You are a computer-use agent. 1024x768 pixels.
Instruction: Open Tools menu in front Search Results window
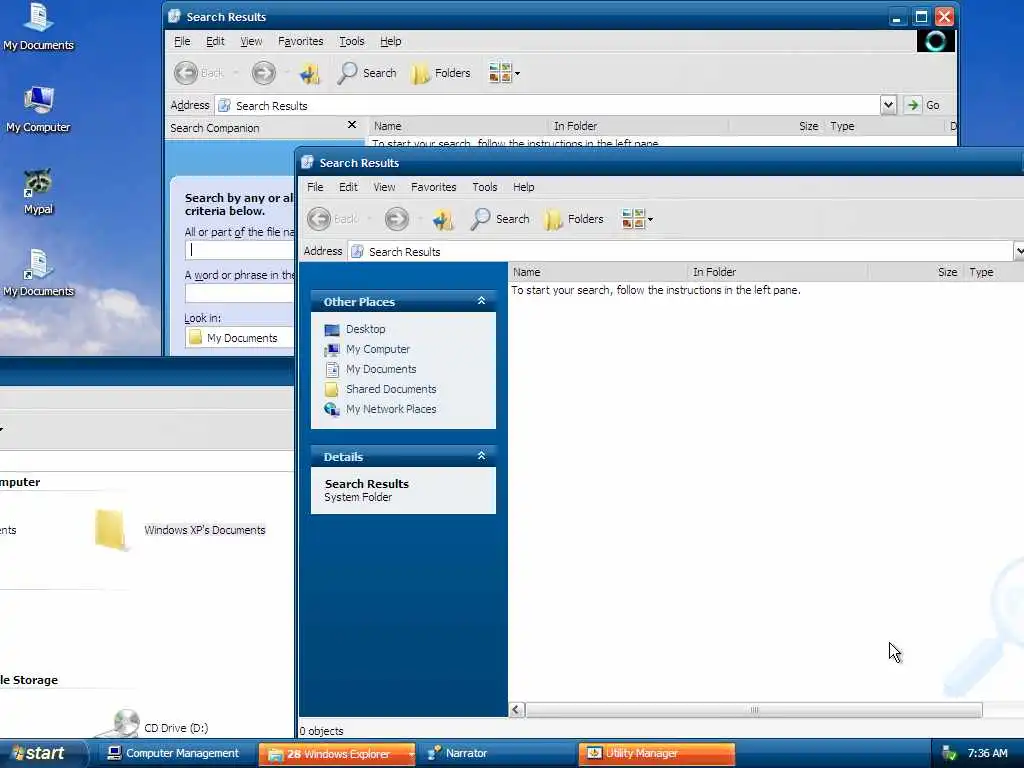(x=485, y=187)
